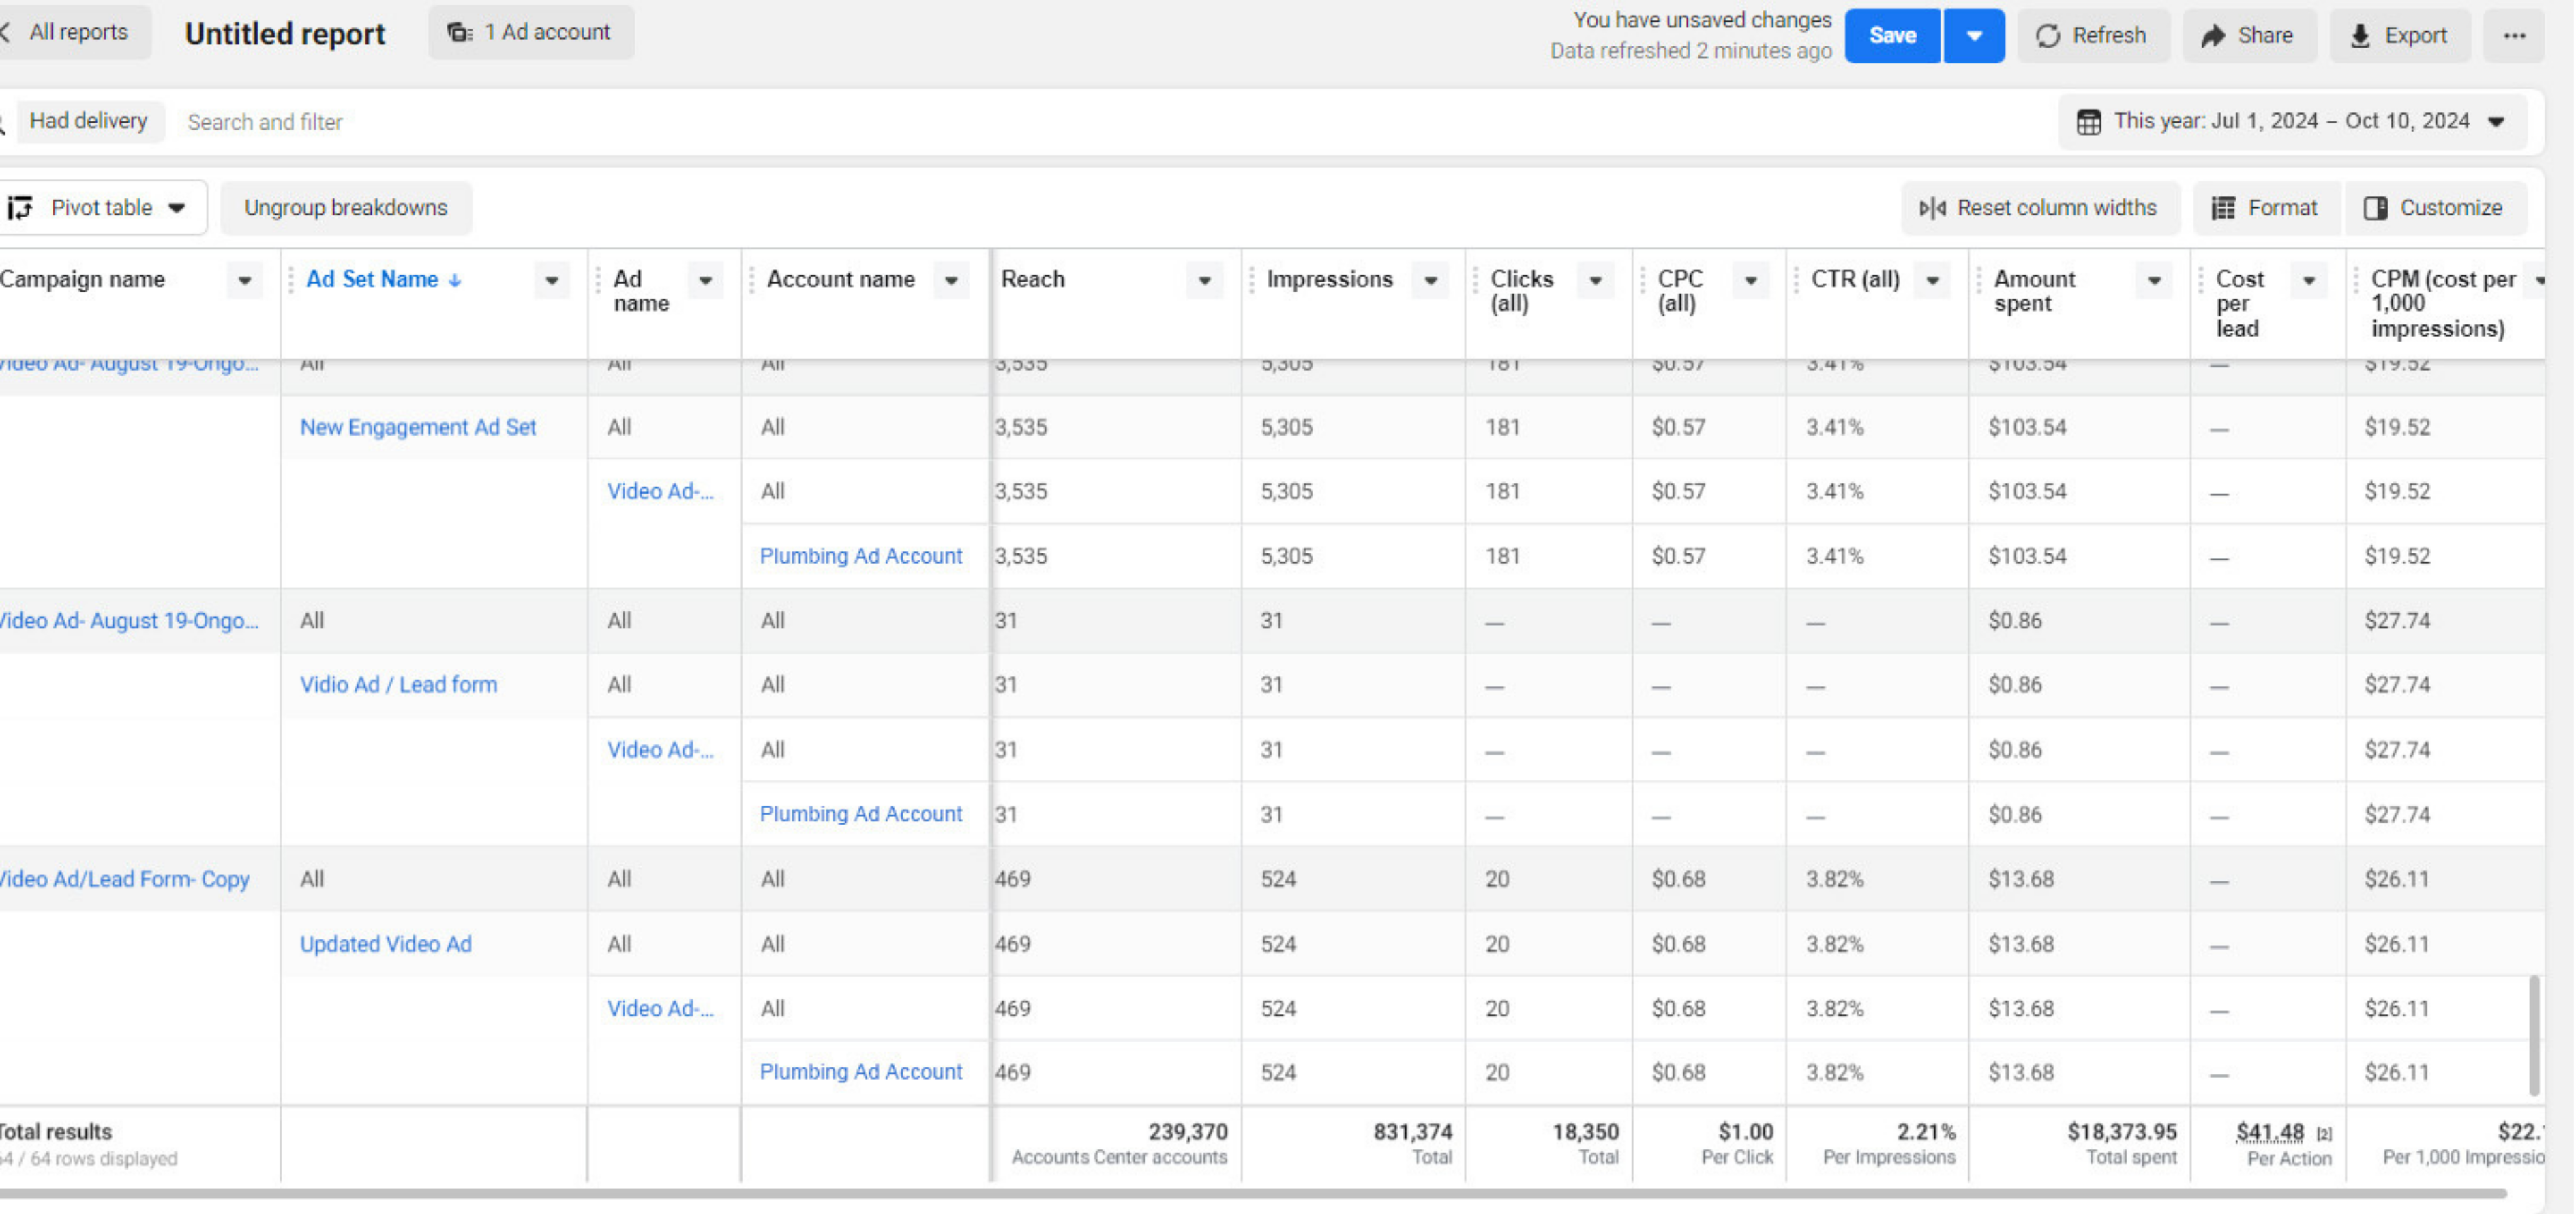Click the drag handle beside Ad name header
2576x1214 pixels.
point(598,281)
